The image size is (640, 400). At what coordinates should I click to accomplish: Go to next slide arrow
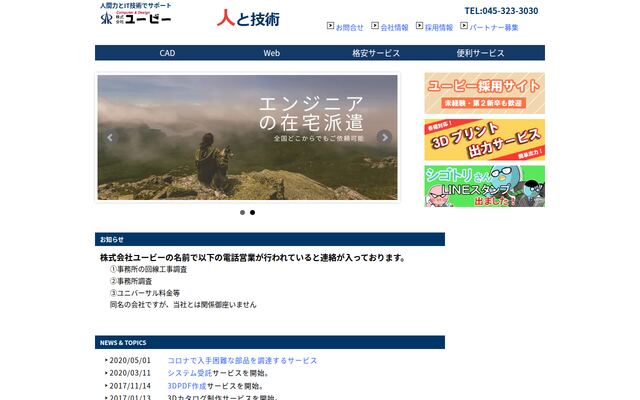point(384,138)
